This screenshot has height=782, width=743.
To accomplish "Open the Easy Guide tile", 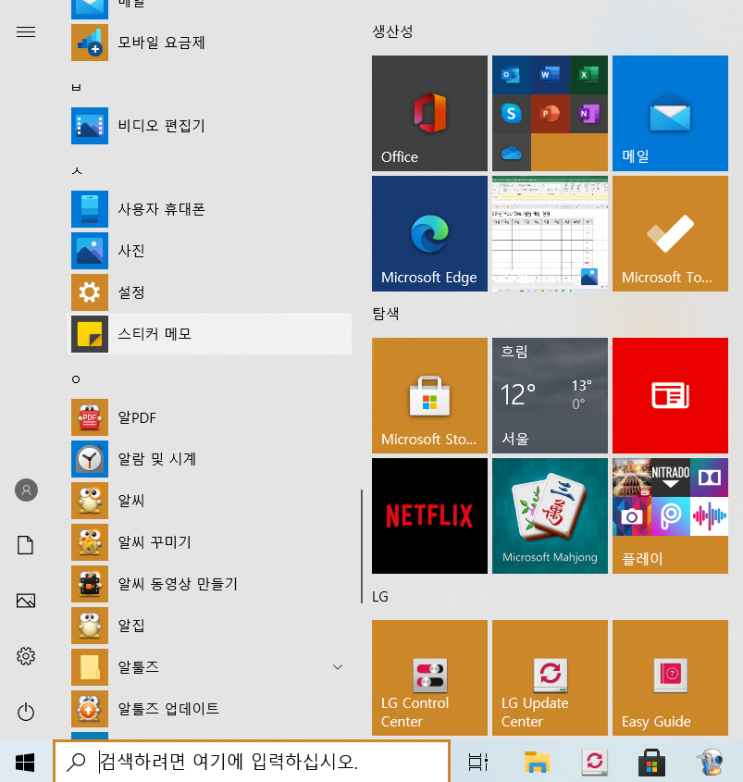I will [x=670, y=678].
